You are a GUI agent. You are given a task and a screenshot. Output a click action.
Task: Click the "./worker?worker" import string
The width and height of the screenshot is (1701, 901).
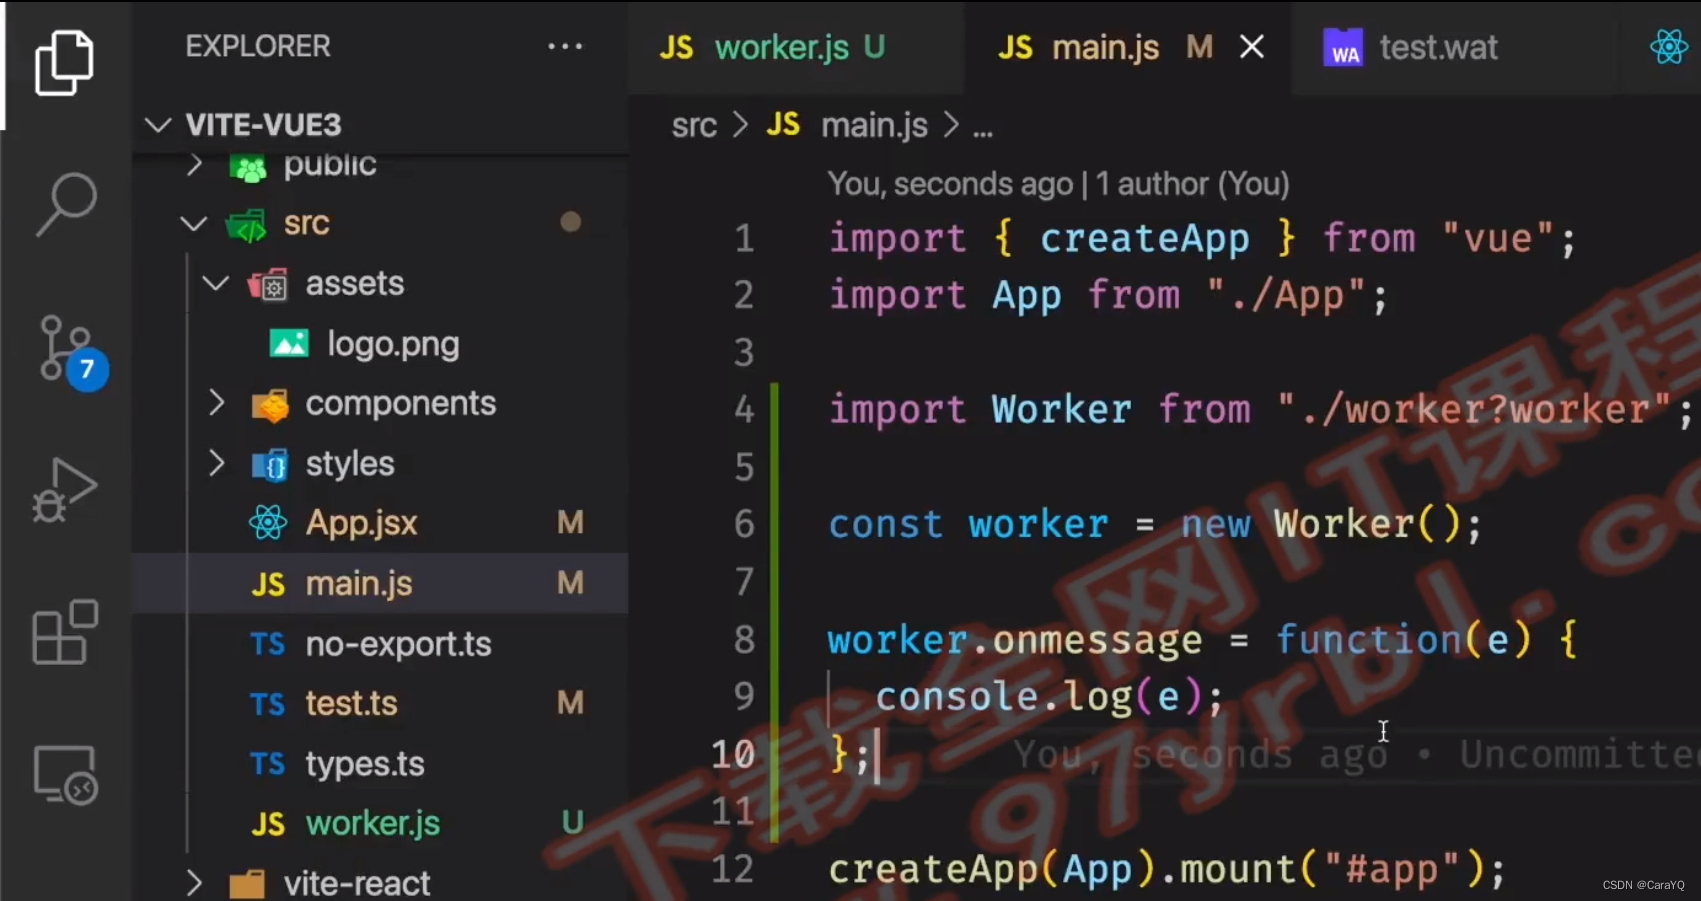pyautogui.click(x=1473, y=410)
